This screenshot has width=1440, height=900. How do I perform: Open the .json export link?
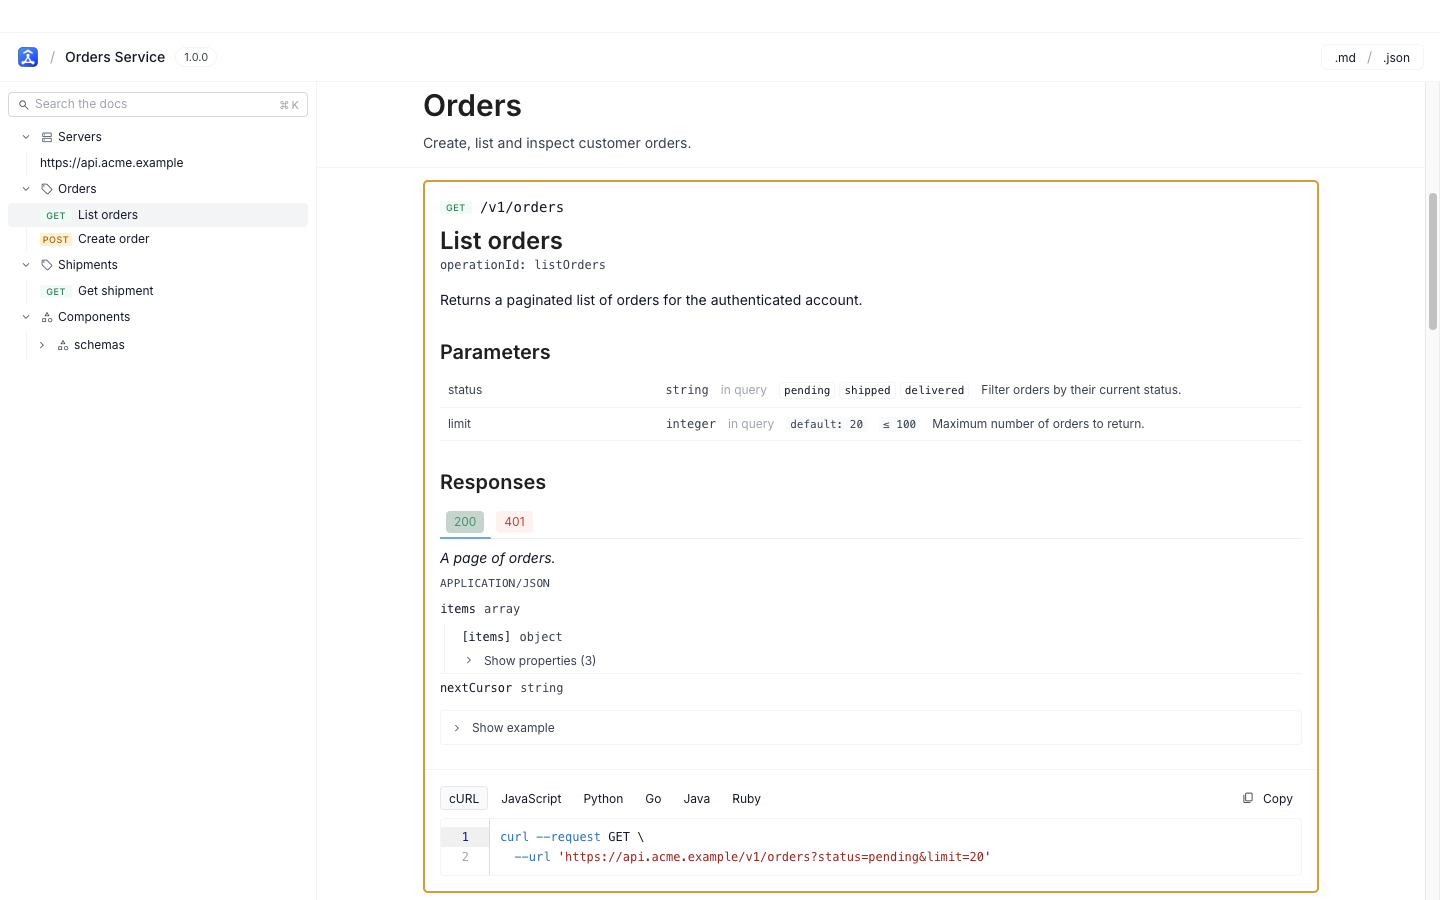(1396, 58)
